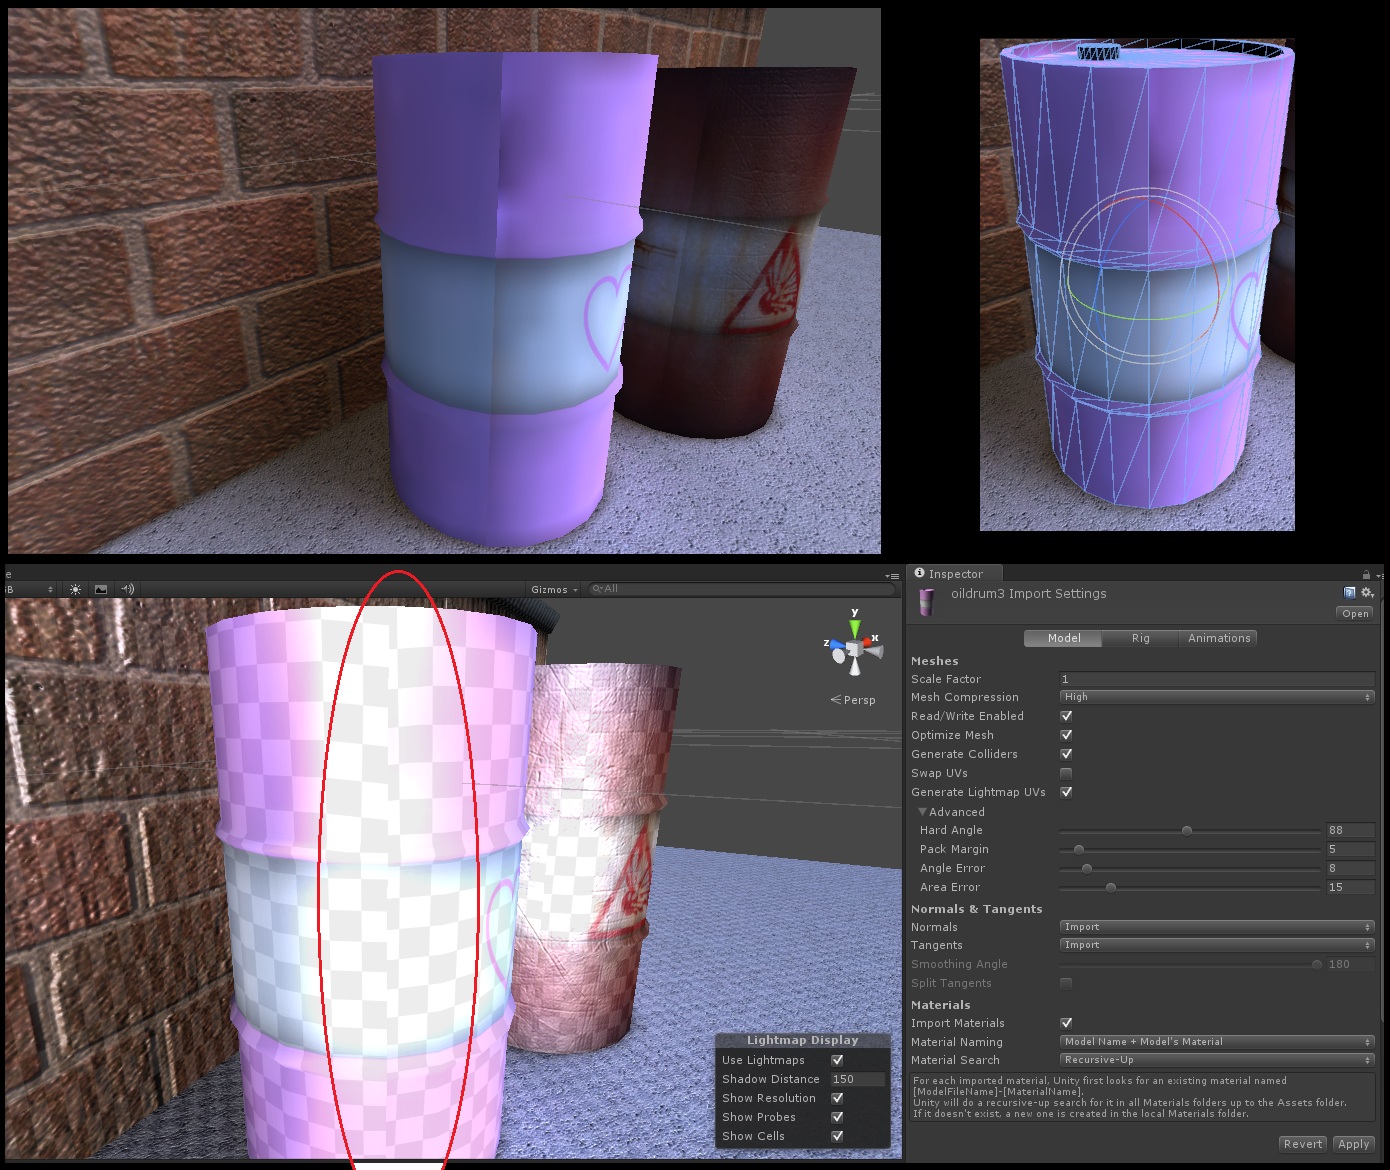Toggle Show Resolution checkbox

837,1098
